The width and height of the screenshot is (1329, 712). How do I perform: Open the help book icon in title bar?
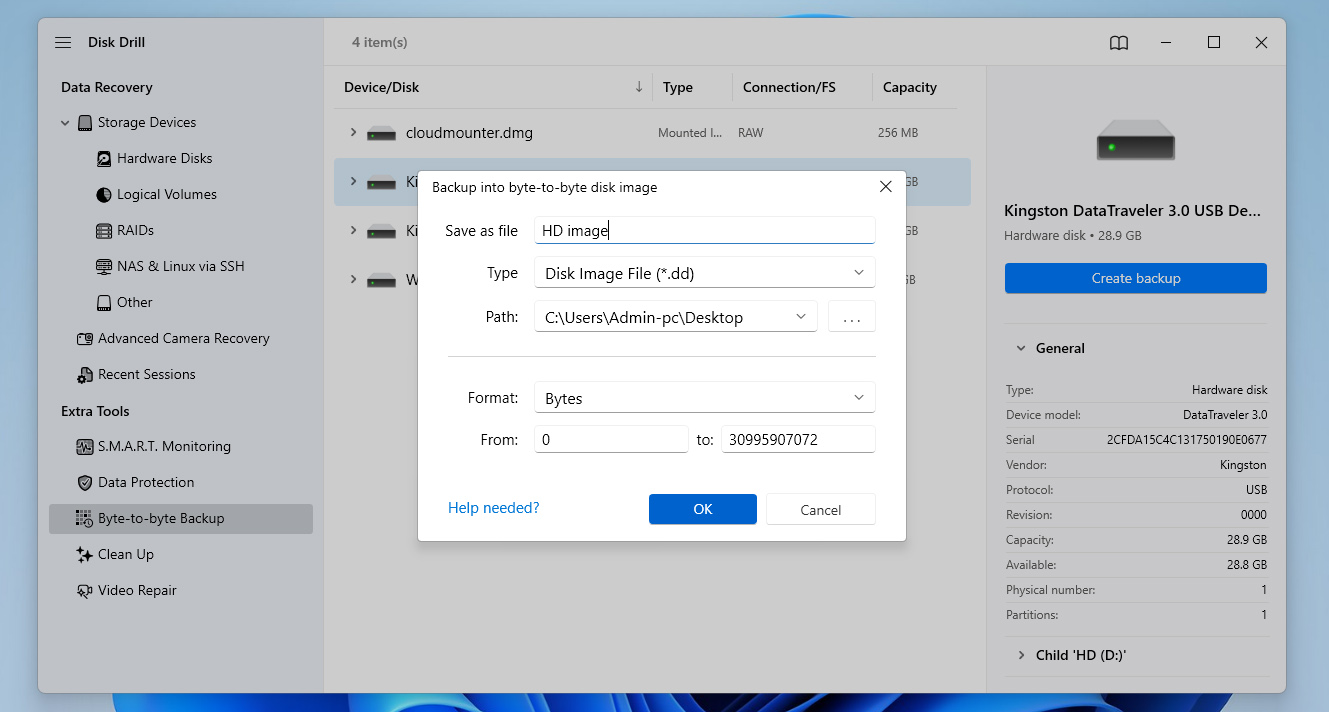tap(1119, 43)
